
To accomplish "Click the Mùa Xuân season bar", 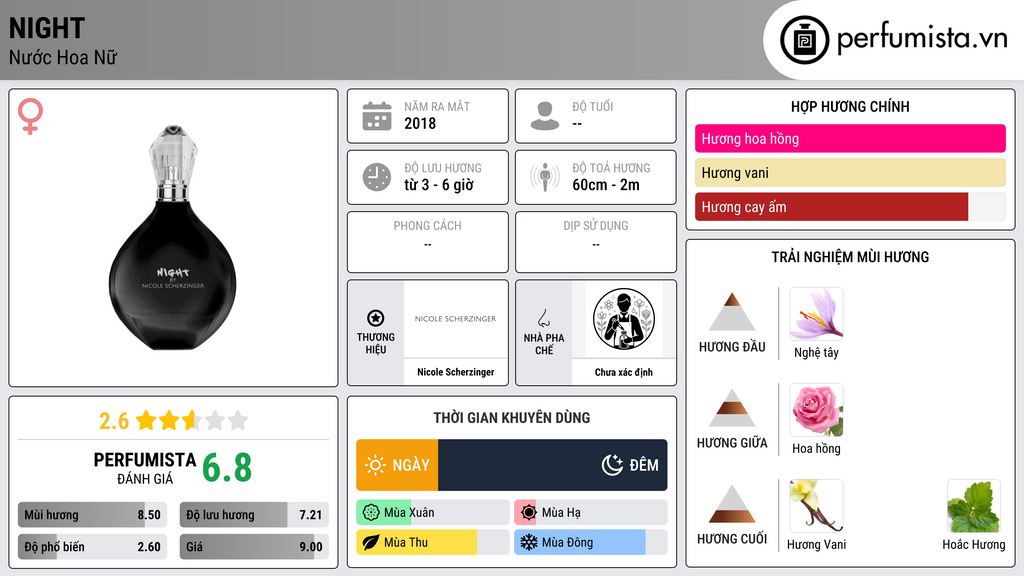I will 433,513.
